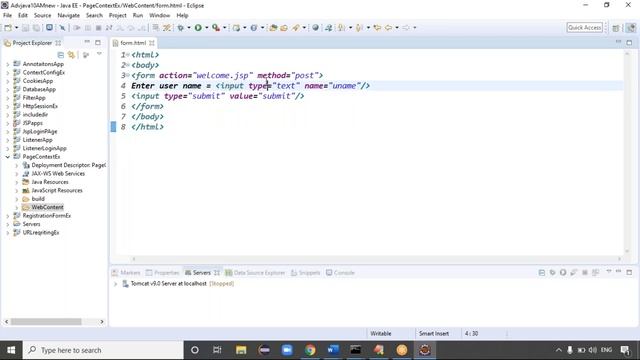This screenshot has height=360, width=640.
Task: Place the cursor in the </form> code line
Action: [147, 106]
